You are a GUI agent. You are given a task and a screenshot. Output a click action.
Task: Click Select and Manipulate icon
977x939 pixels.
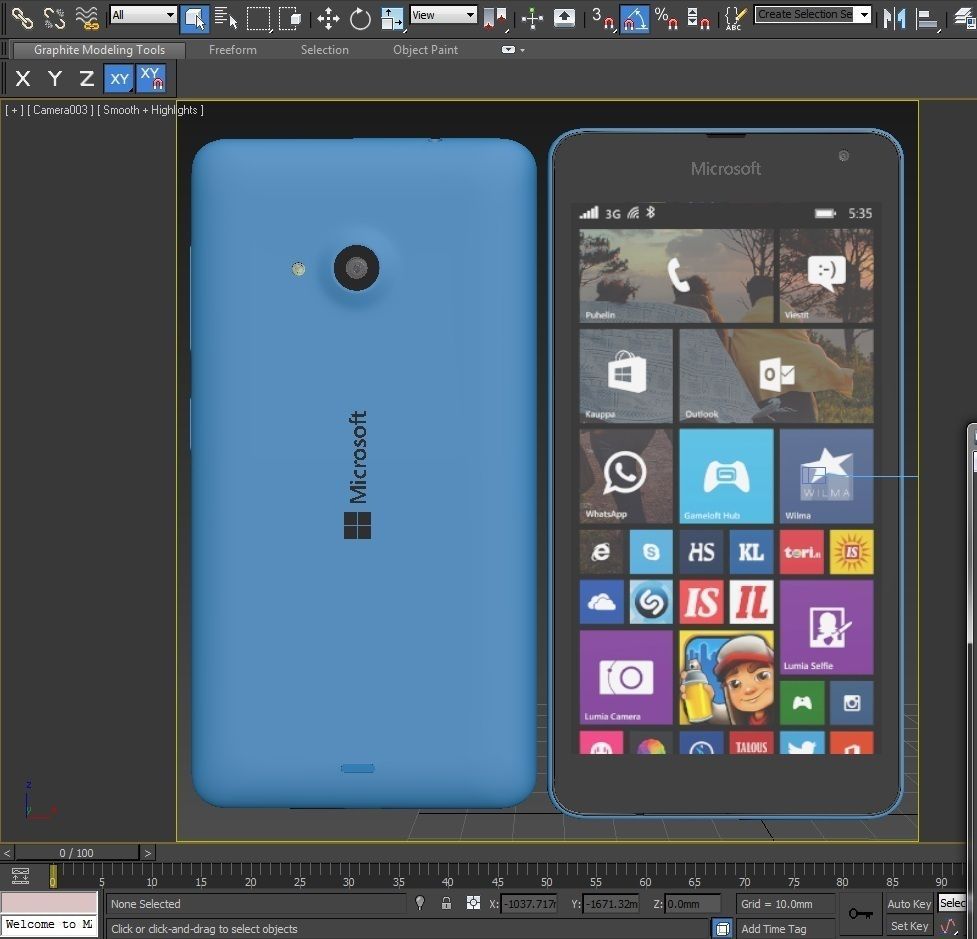[532, 19]
